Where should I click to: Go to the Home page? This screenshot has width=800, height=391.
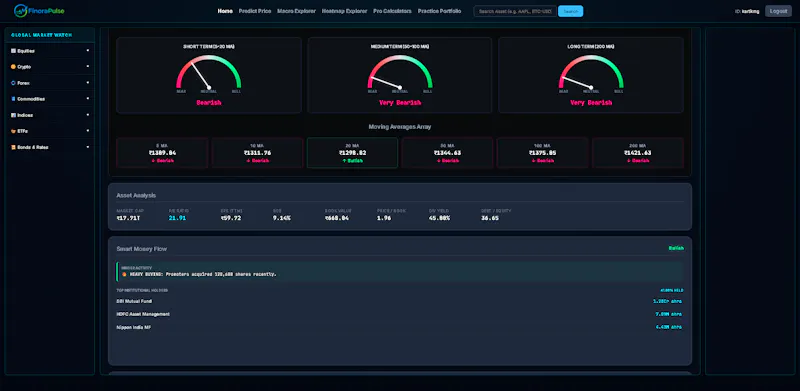click(225, 11)
